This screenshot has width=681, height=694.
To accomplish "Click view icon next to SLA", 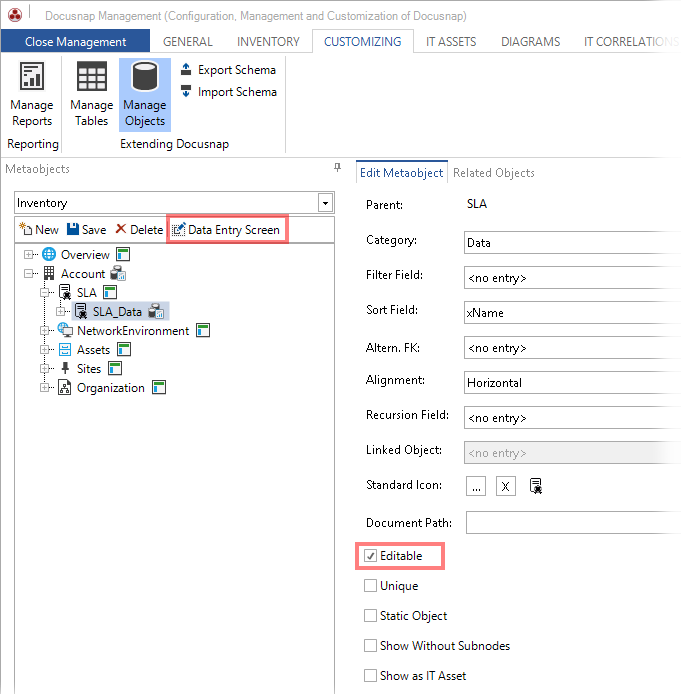I will tap(110, 292).
